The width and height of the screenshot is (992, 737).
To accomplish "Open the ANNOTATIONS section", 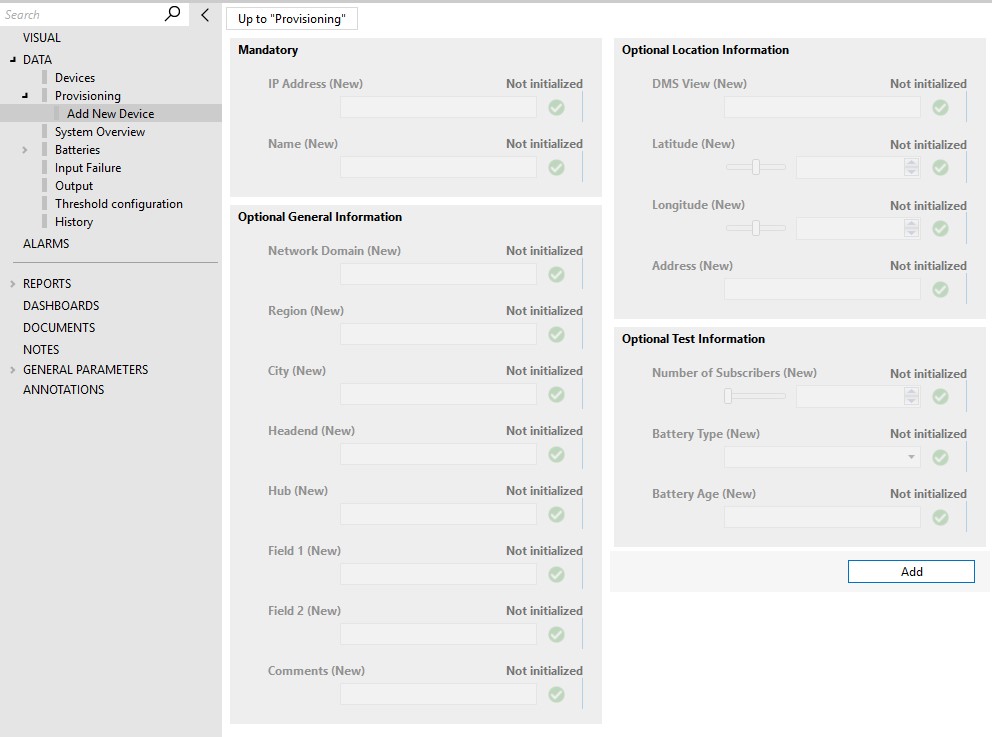I will [64, 390].
